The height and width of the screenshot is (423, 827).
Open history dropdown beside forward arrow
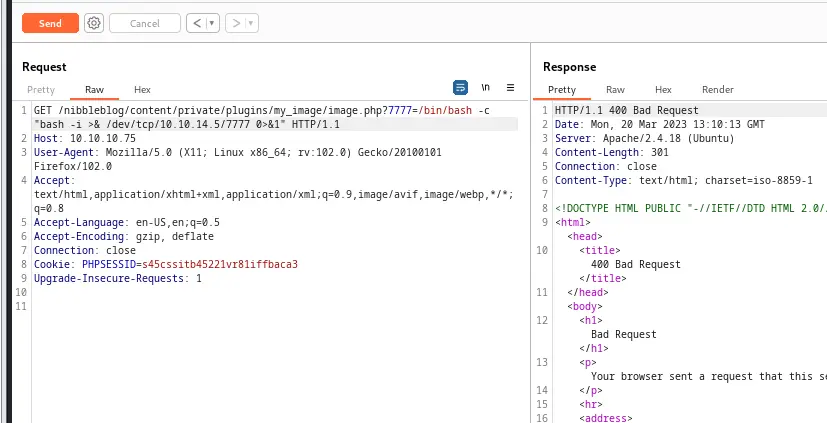coord(251,23)
